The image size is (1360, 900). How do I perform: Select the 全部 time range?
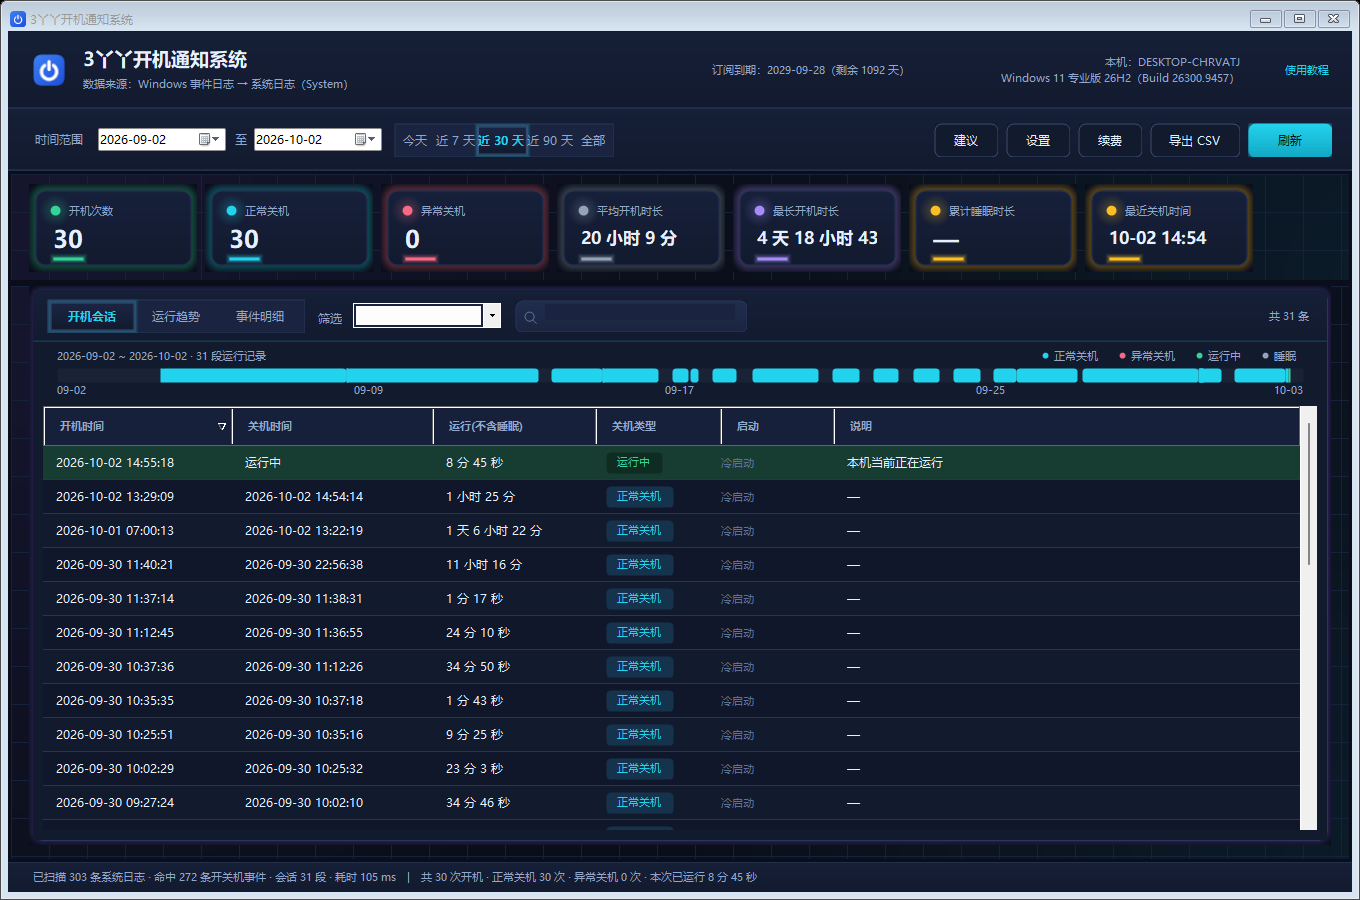tap(593, 141)
